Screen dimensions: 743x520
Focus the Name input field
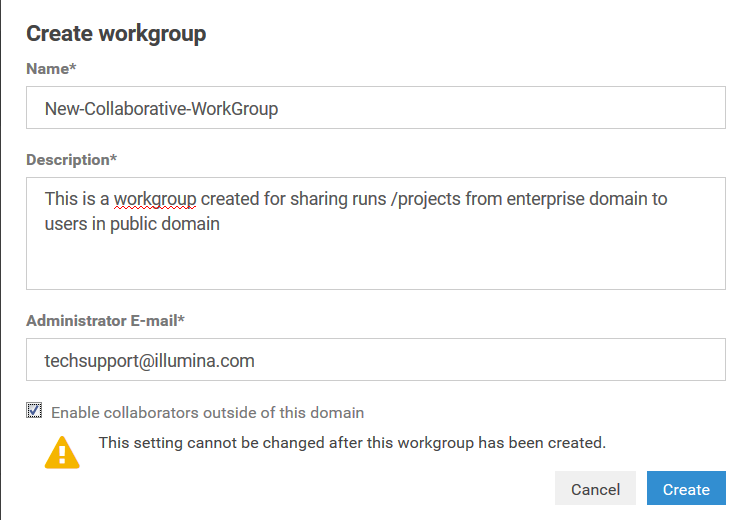tap(375, 108)
